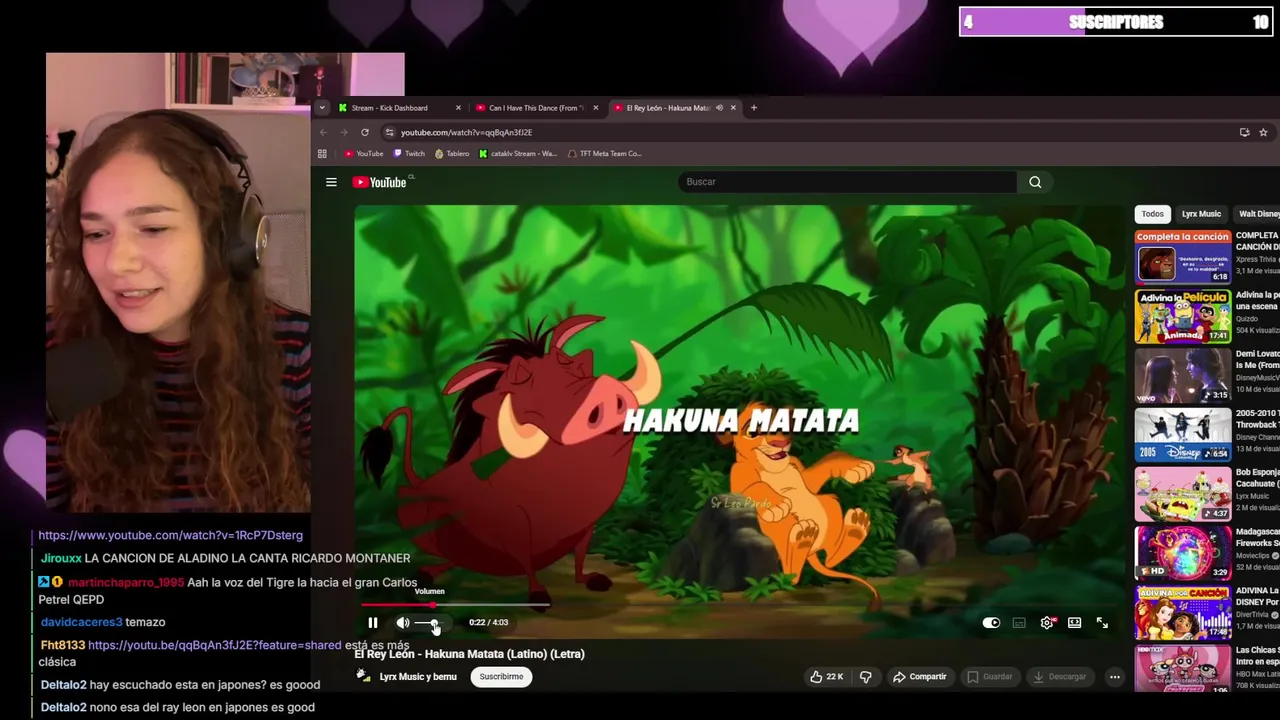The height and width of the screenshot is (720, 1280).
Task: Subscribe with the Suscribirme button
Action: coord(501,676)
